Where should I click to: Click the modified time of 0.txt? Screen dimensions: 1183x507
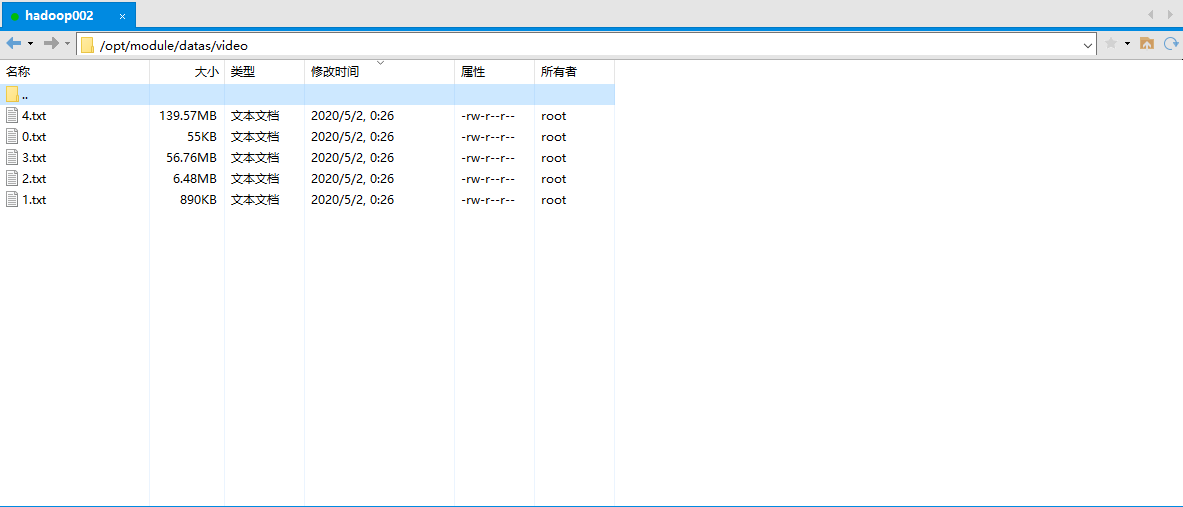352,137
